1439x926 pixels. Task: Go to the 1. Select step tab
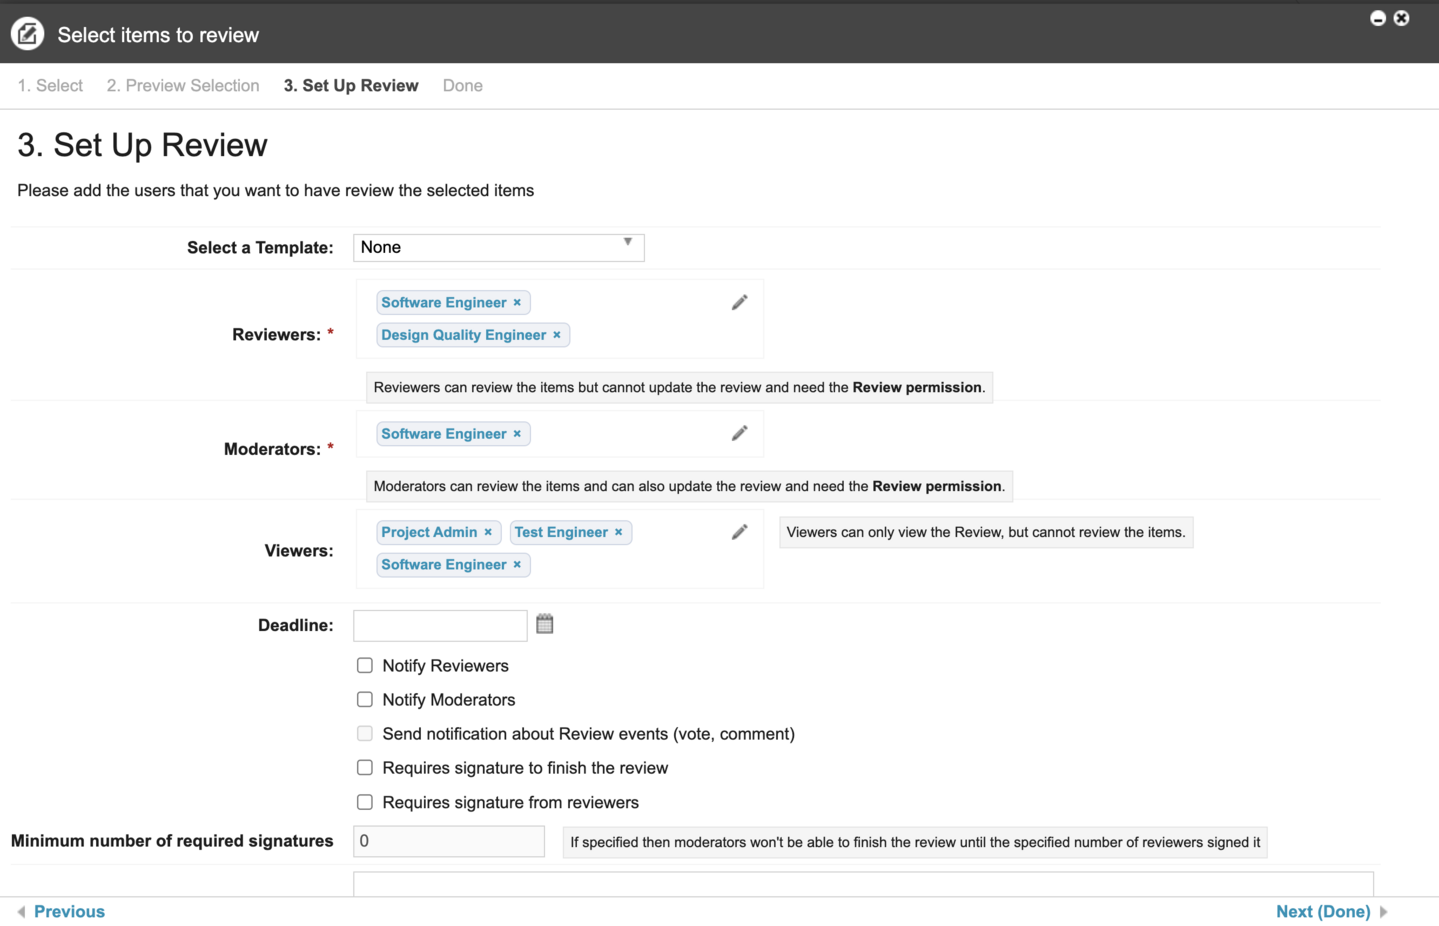pos(50,86)
